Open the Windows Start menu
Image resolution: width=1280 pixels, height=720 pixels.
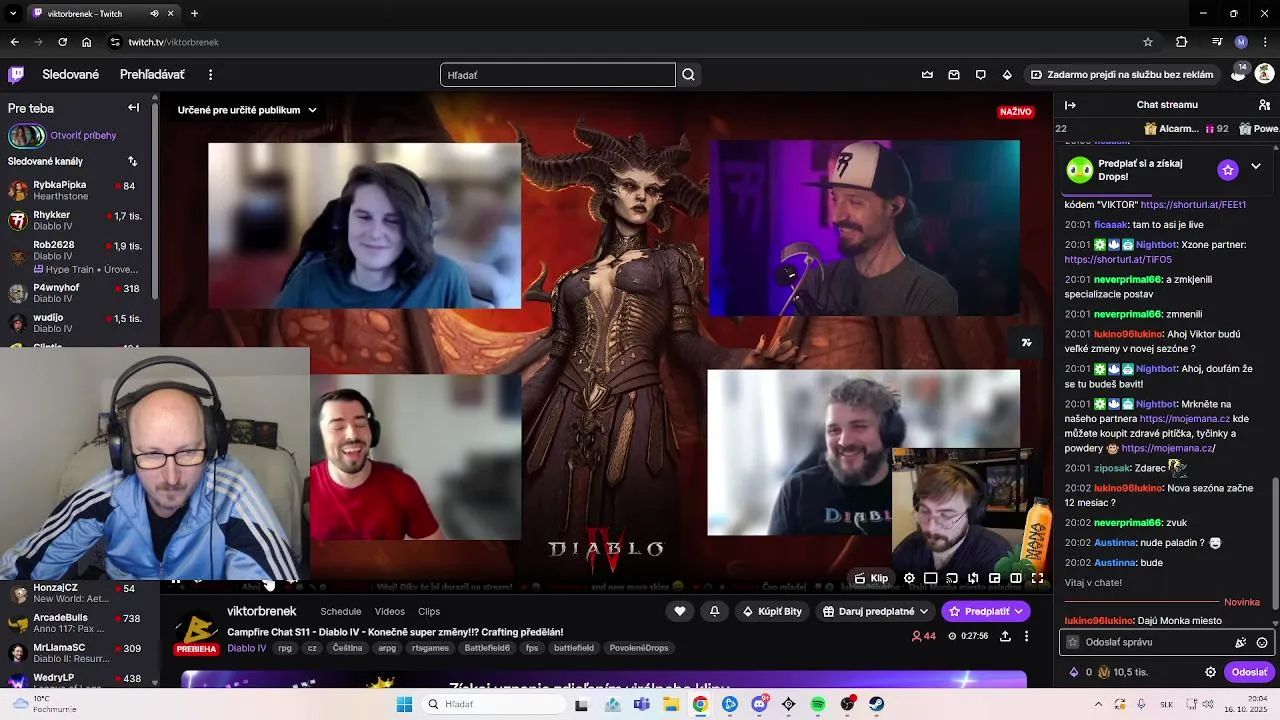pos(404,704)
